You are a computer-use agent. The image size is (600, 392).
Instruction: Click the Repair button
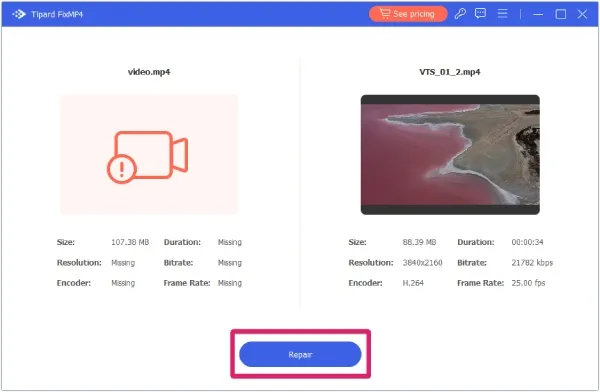click(300, 354)
